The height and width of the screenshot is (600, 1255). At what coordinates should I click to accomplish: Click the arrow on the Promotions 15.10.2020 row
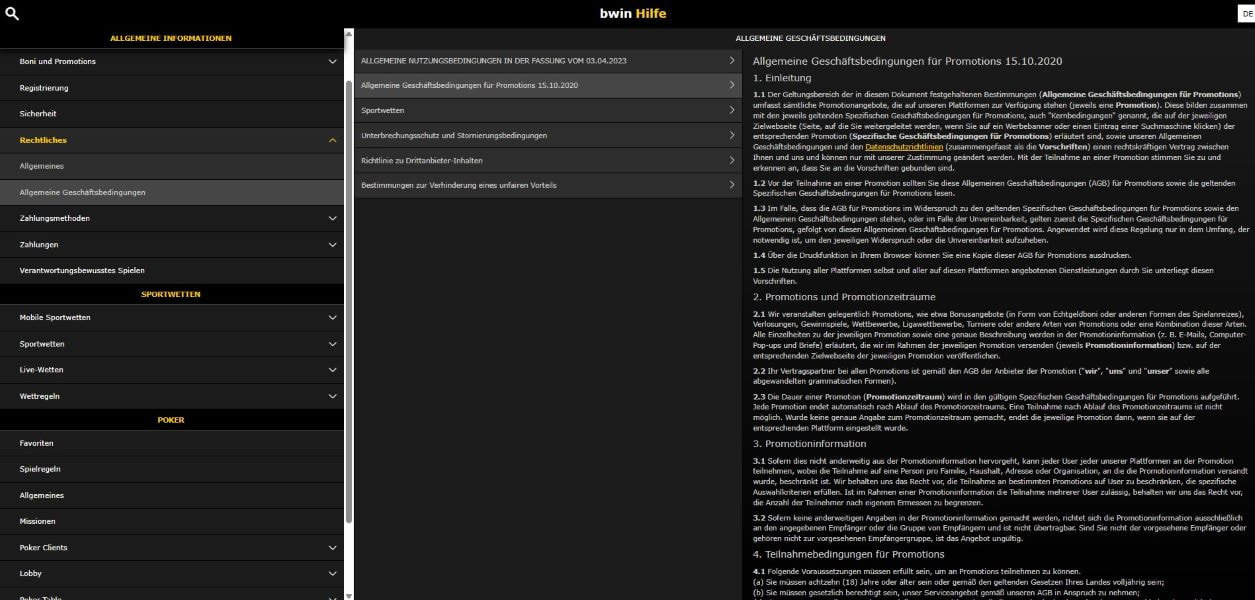[732, 86]
